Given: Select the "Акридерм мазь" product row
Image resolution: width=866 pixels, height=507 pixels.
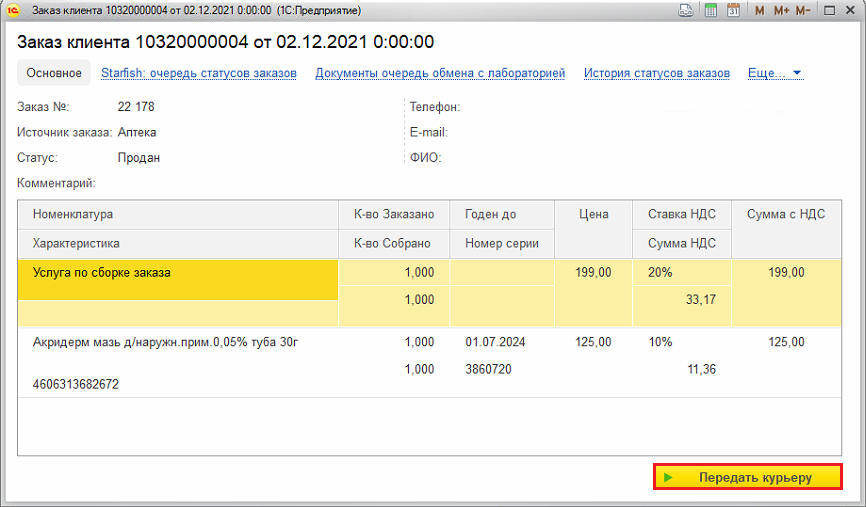Looking at the screenshot, I should click(x=166, y=342).
